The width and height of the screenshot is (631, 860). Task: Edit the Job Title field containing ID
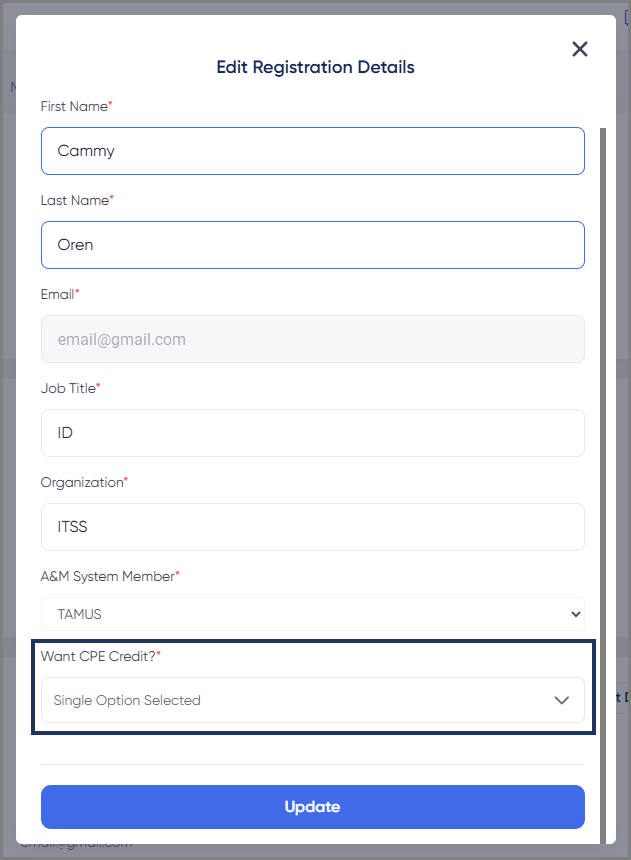(312, 433)
